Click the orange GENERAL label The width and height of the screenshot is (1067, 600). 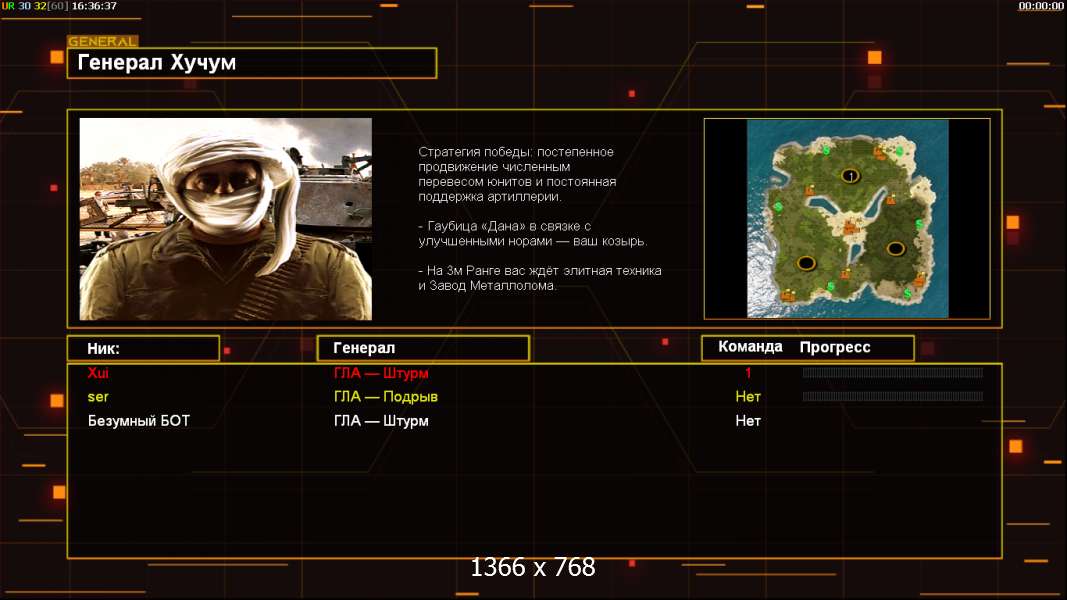[x=102, y=41]
